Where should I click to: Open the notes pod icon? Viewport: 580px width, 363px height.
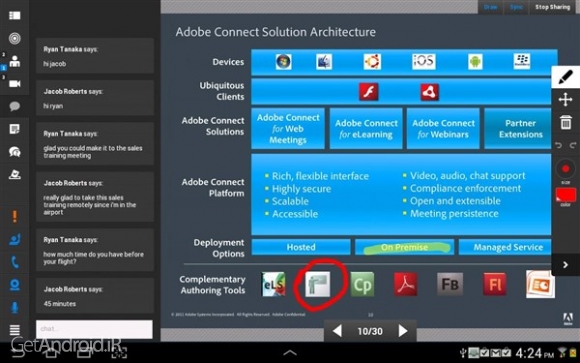click(x=14, y=129)
